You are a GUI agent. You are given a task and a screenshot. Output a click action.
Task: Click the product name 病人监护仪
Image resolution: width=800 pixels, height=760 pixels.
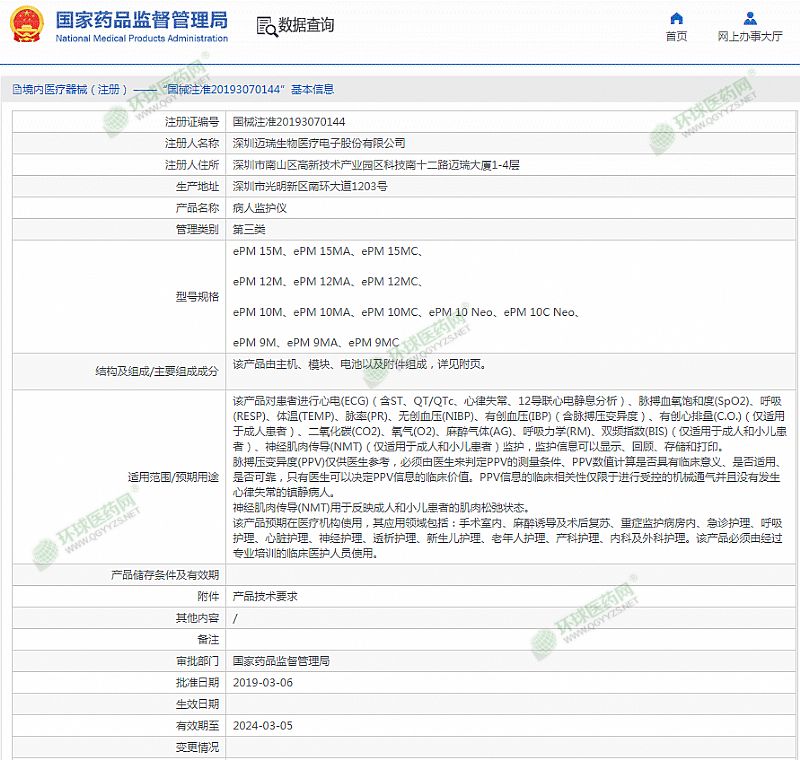point(259,208)
